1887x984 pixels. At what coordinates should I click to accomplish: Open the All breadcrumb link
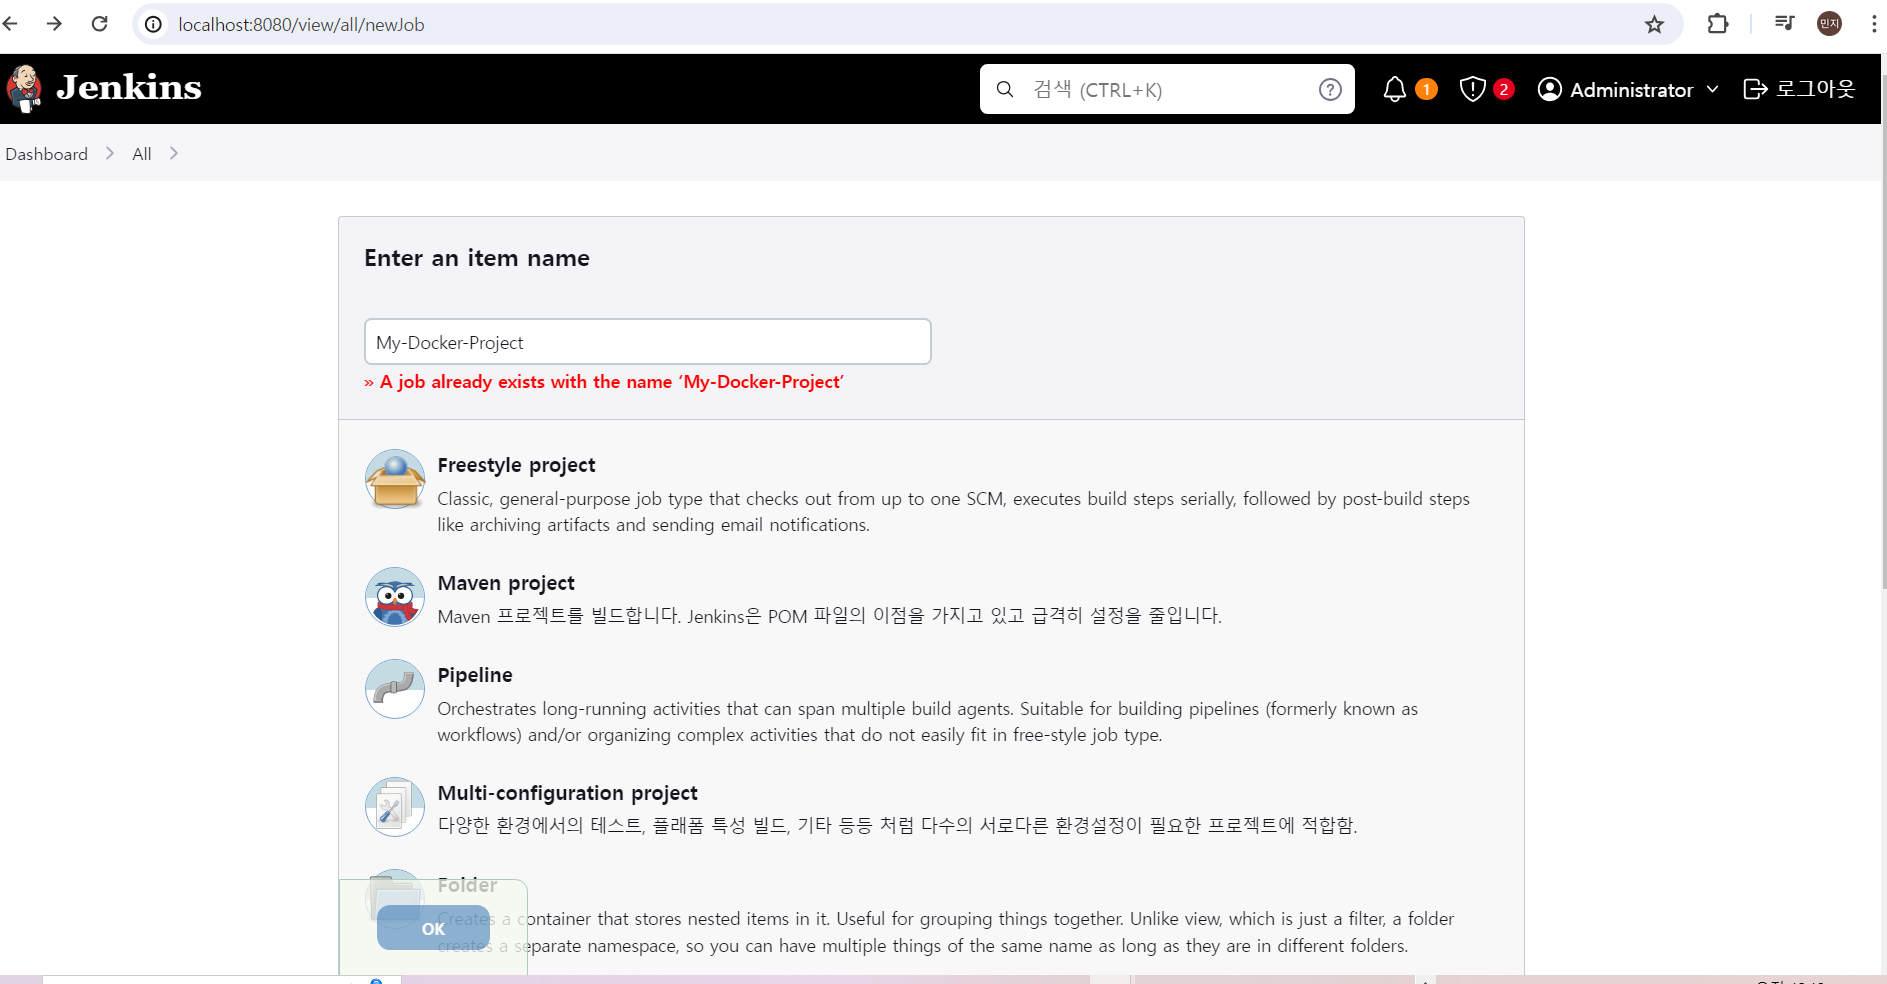(x=142, y=154)
